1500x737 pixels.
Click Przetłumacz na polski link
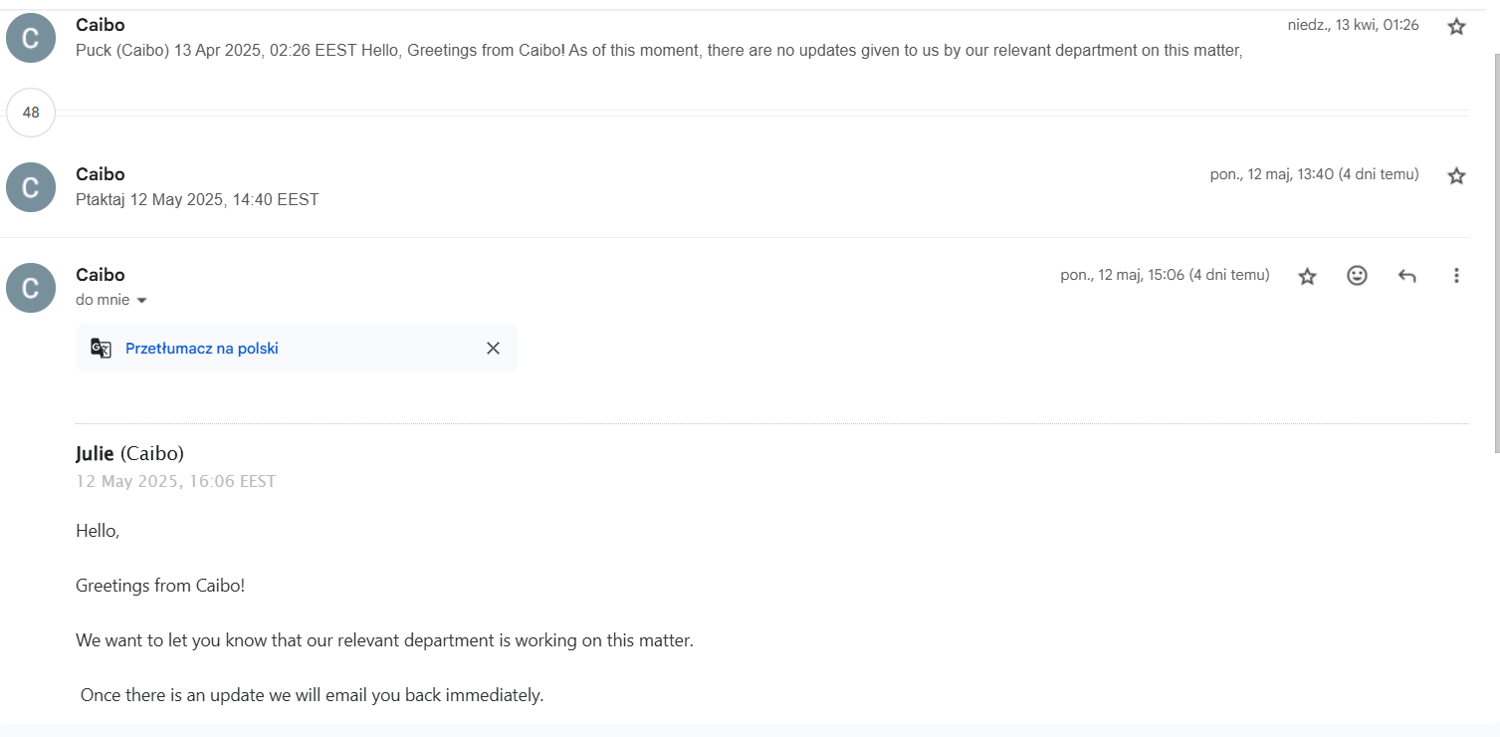pos(202,348)
